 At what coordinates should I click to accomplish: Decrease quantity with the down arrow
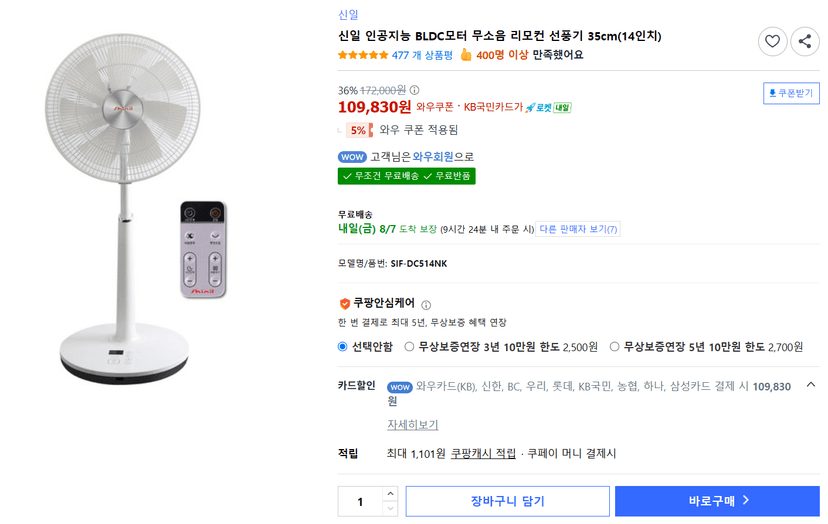click(390, 509)
